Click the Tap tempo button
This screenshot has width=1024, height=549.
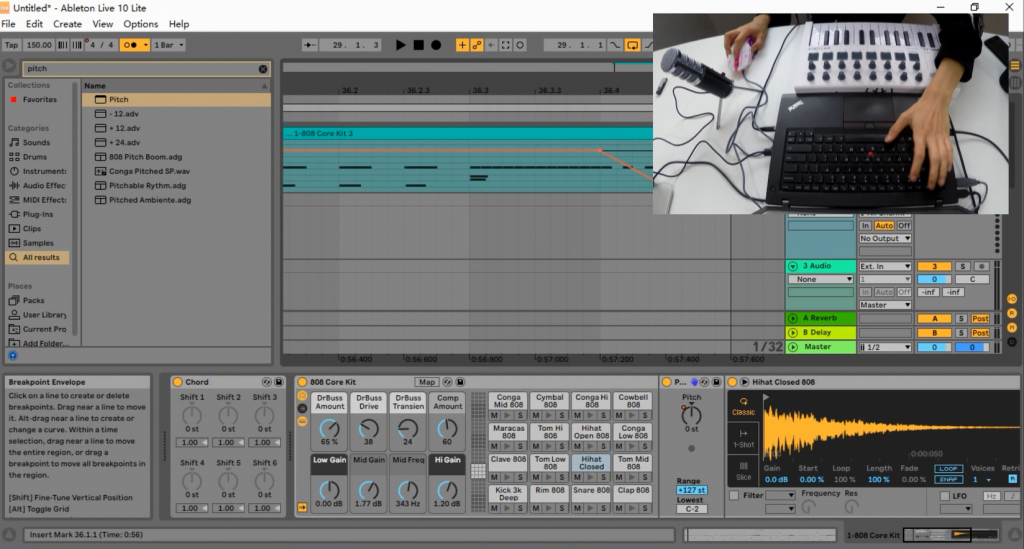coord(12,45)
